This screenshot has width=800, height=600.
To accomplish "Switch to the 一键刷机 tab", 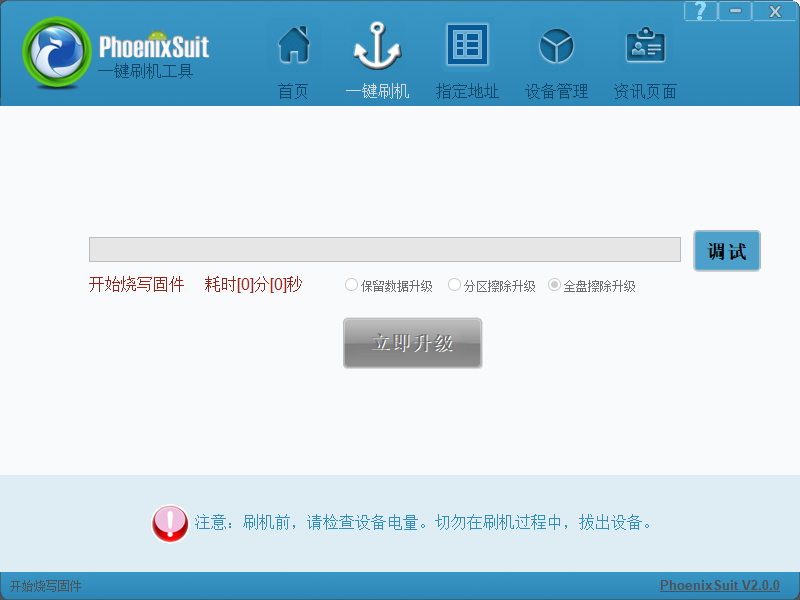I will pos(377,60).
